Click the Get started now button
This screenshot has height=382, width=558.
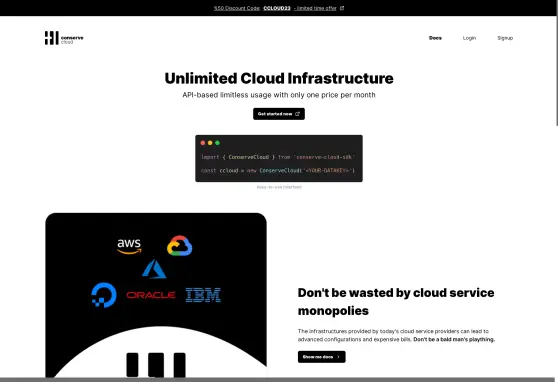(279, 114)
